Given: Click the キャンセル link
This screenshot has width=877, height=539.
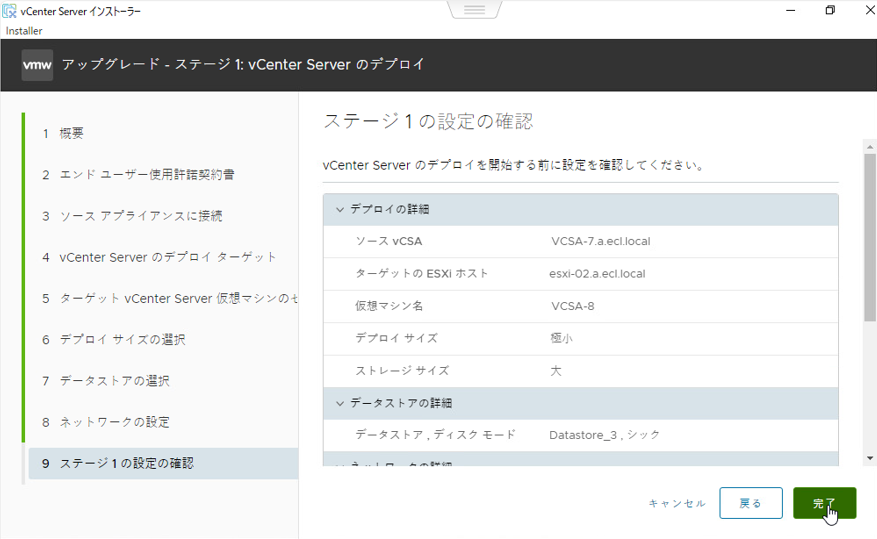Looking at the screenshot, I should coord(676,504).
